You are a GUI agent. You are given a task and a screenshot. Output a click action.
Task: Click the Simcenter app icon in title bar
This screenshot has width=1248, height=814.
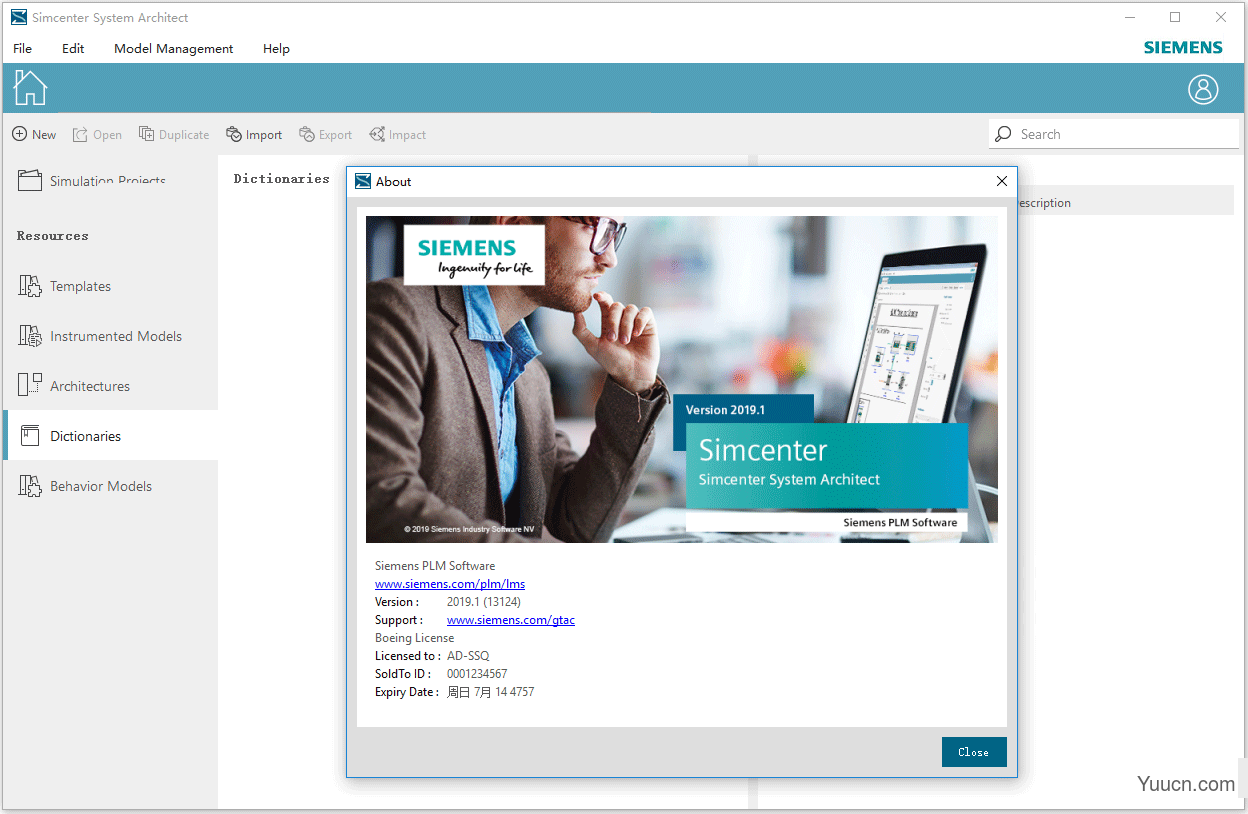pyautogui.click(x=18, y=17)
